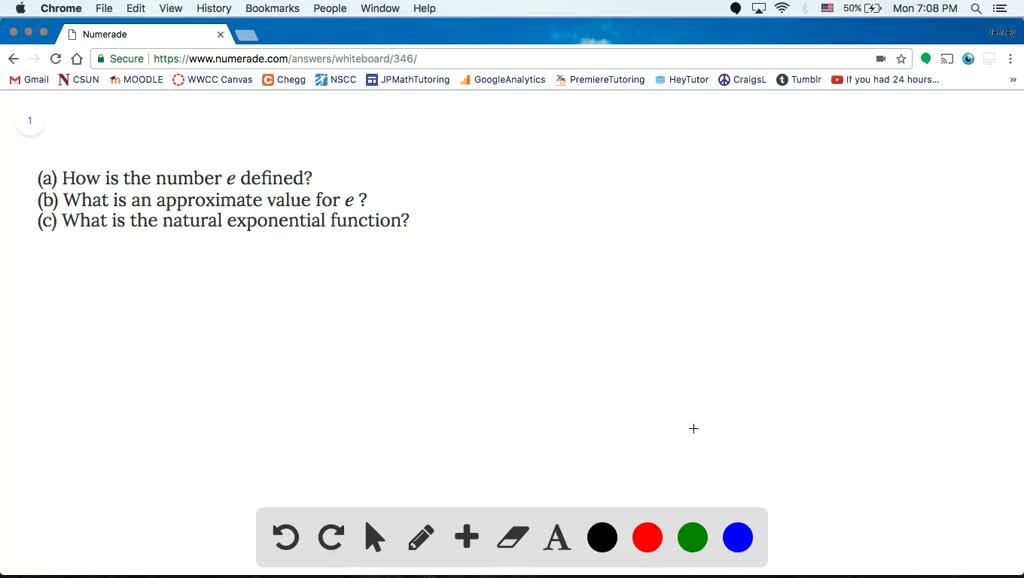Open the Window menu

click(x=380, y=8)
